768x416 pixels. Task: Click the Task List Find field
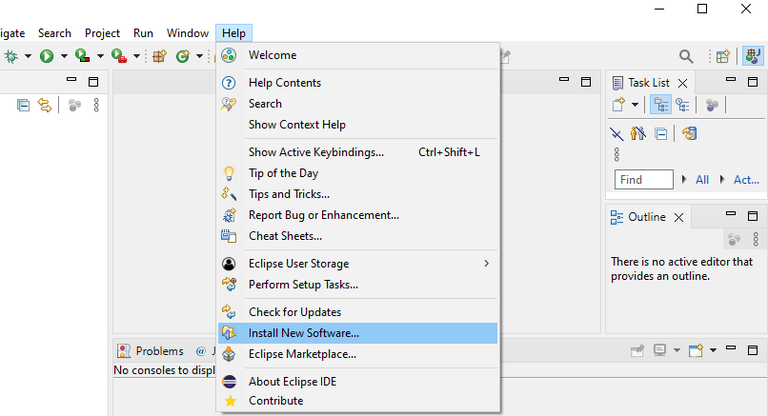coord(643,180)
